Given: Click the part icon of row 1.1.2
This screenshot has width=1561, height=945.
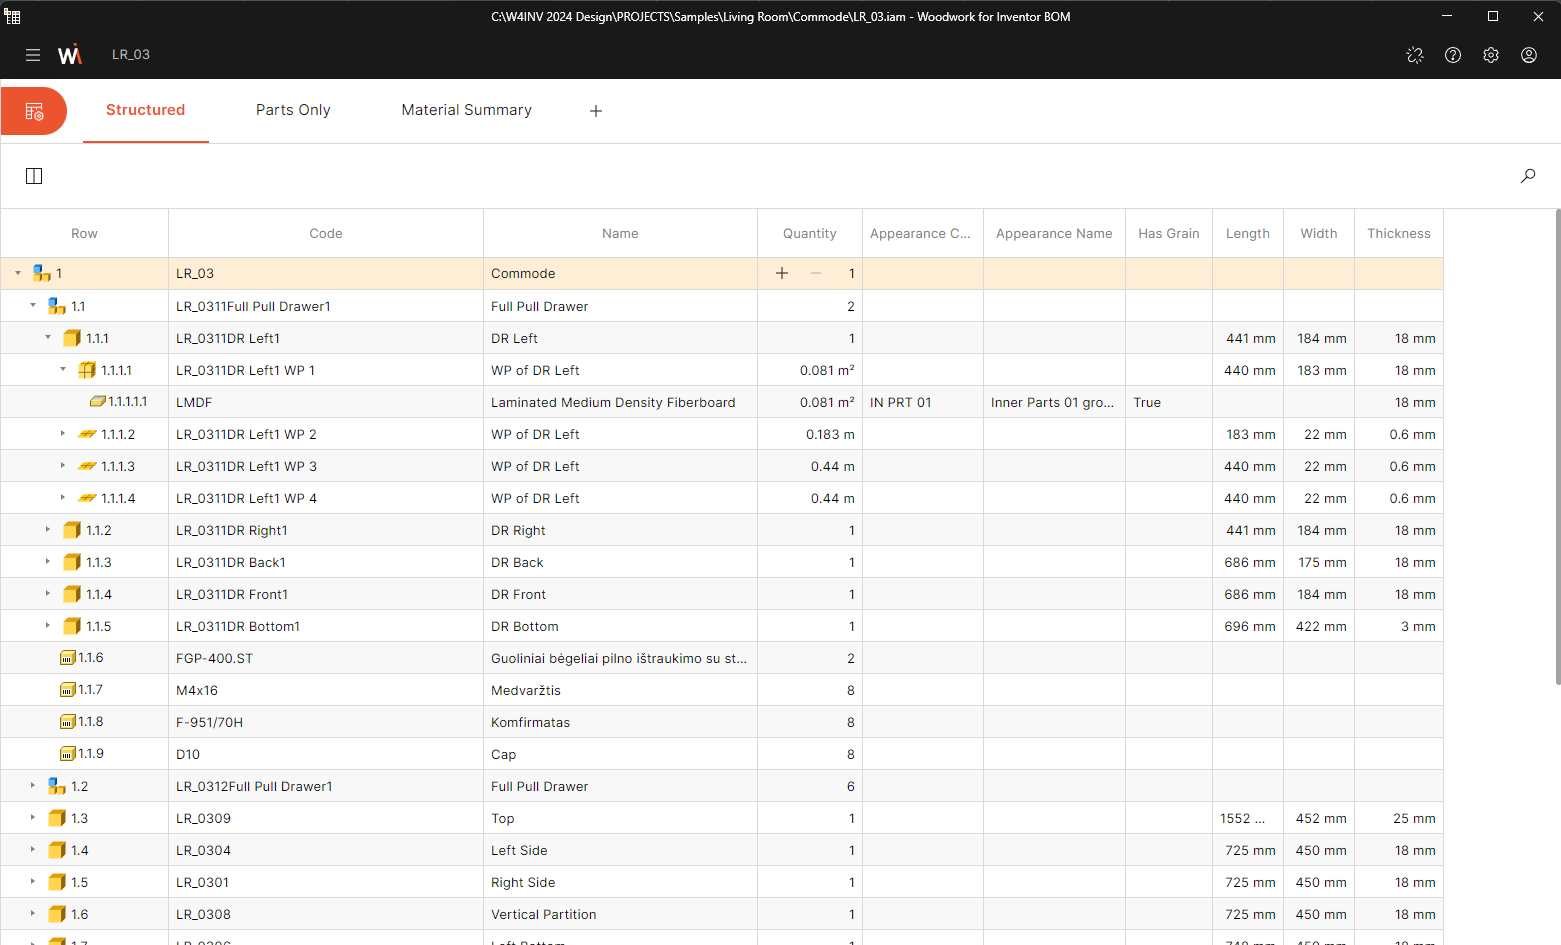Looking at the screenshot, I should 72,530.
